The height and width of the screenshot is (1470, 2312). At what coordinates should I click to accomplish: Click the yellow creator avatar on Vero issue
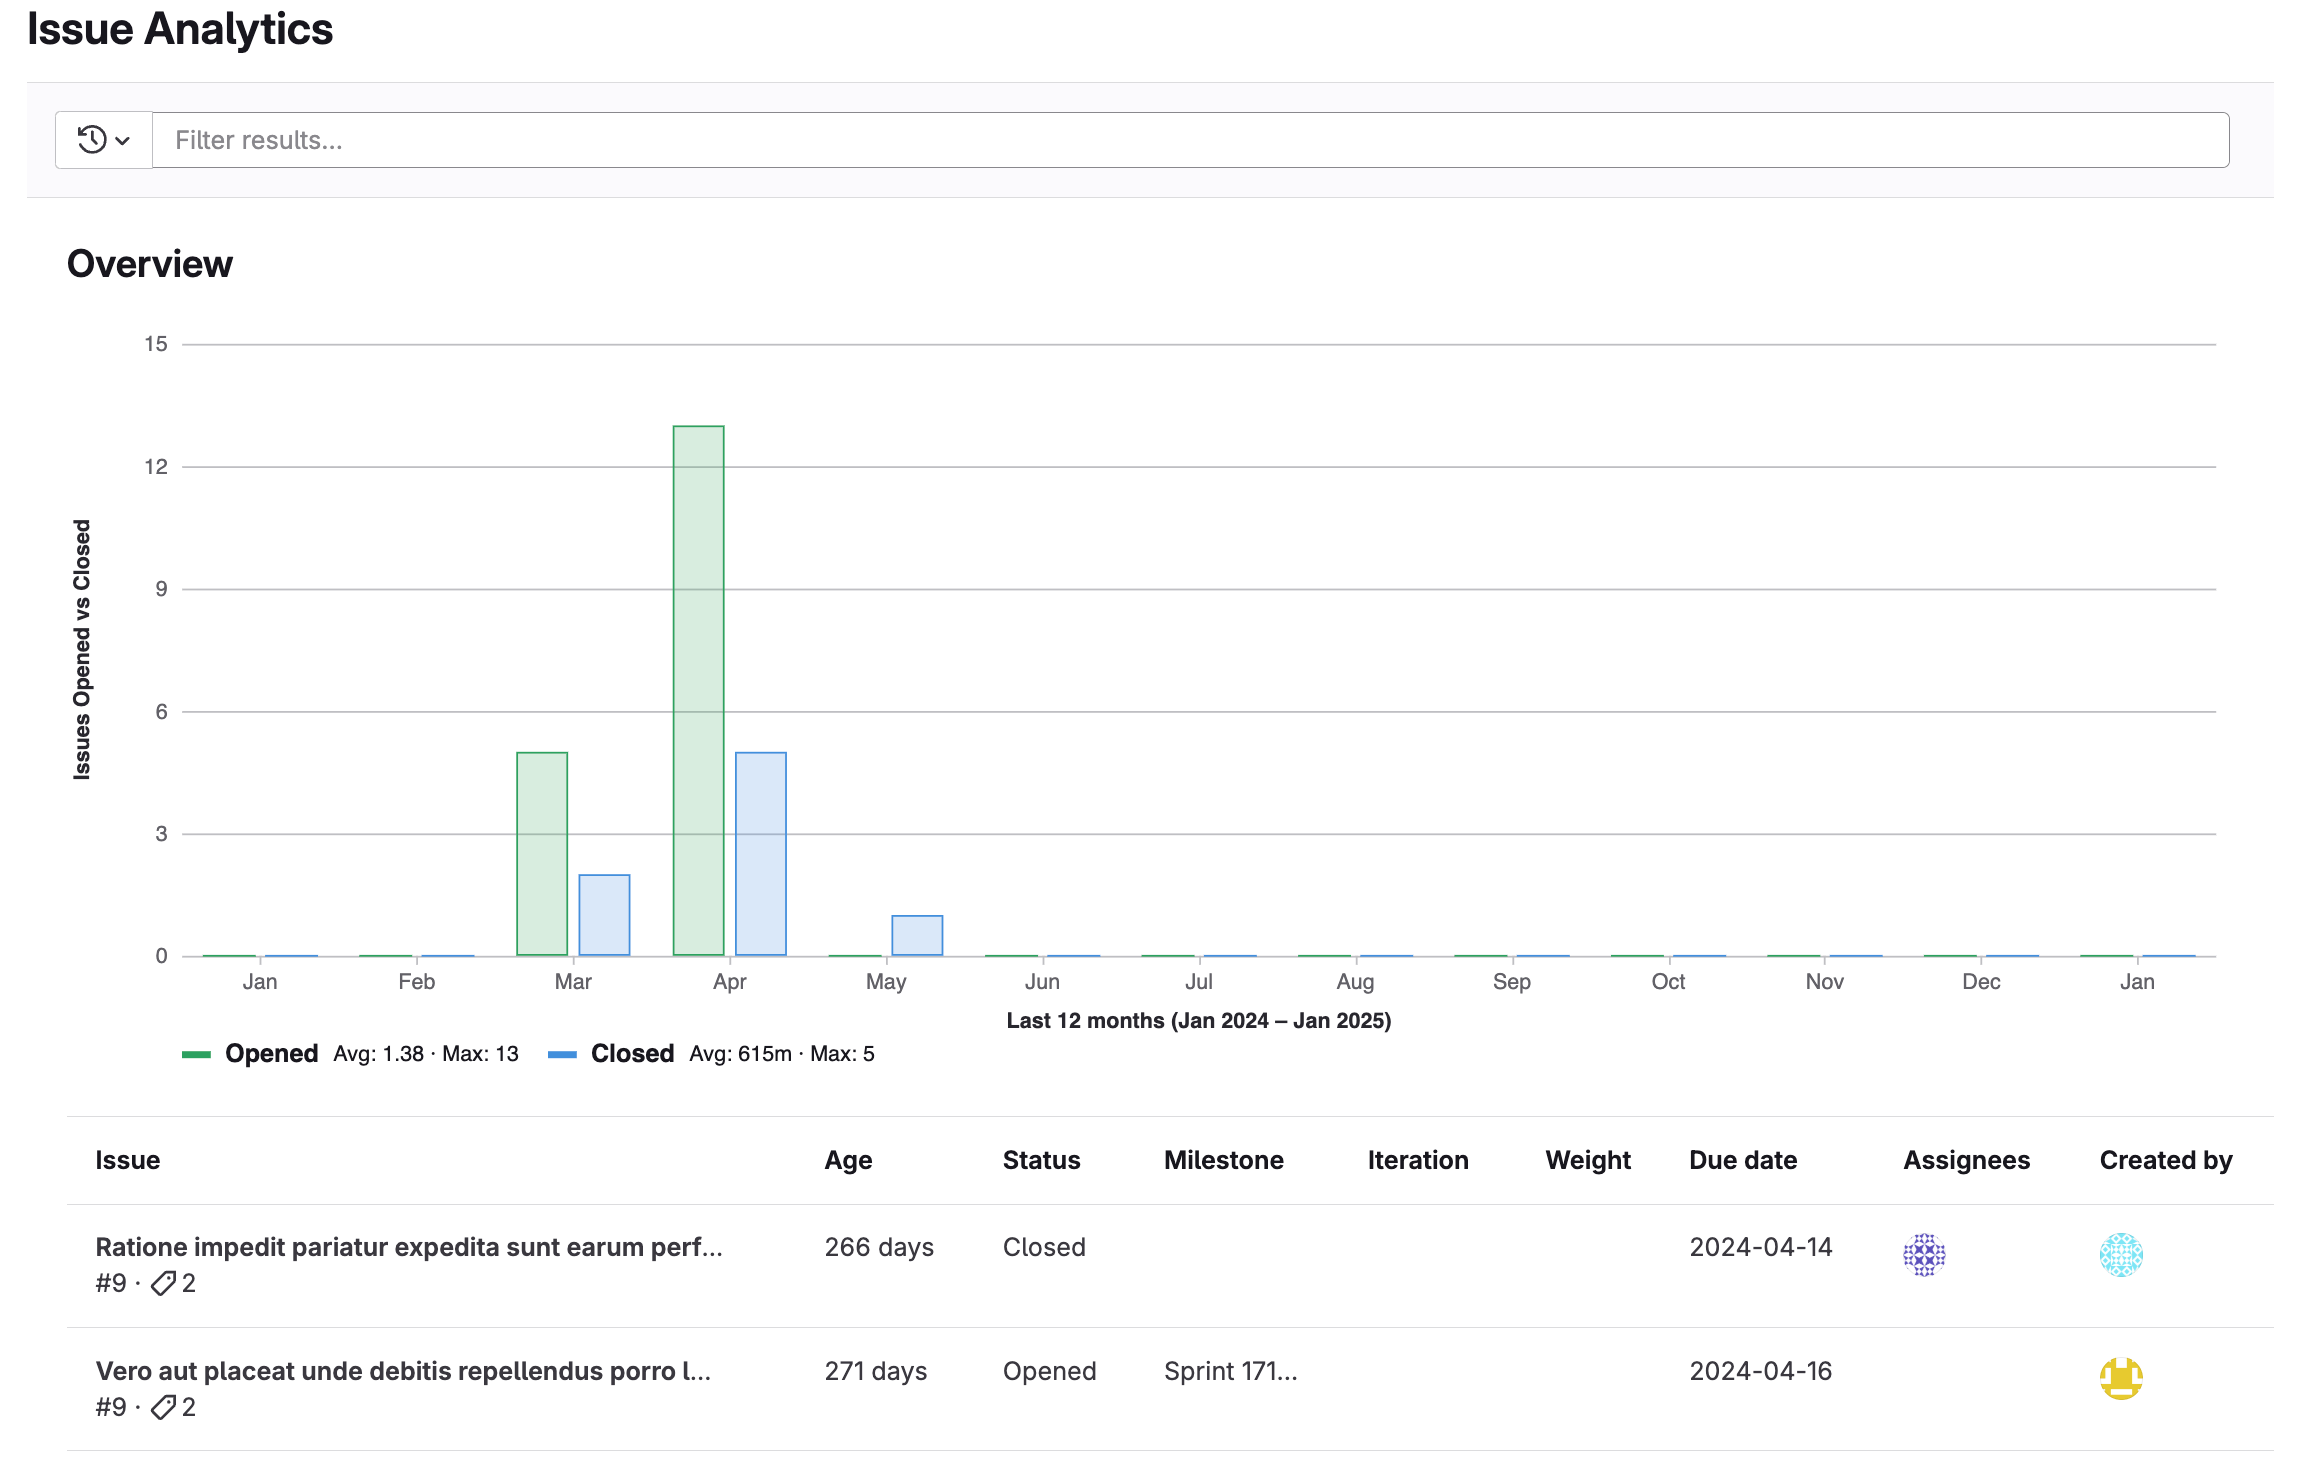coord(2120,1376)
